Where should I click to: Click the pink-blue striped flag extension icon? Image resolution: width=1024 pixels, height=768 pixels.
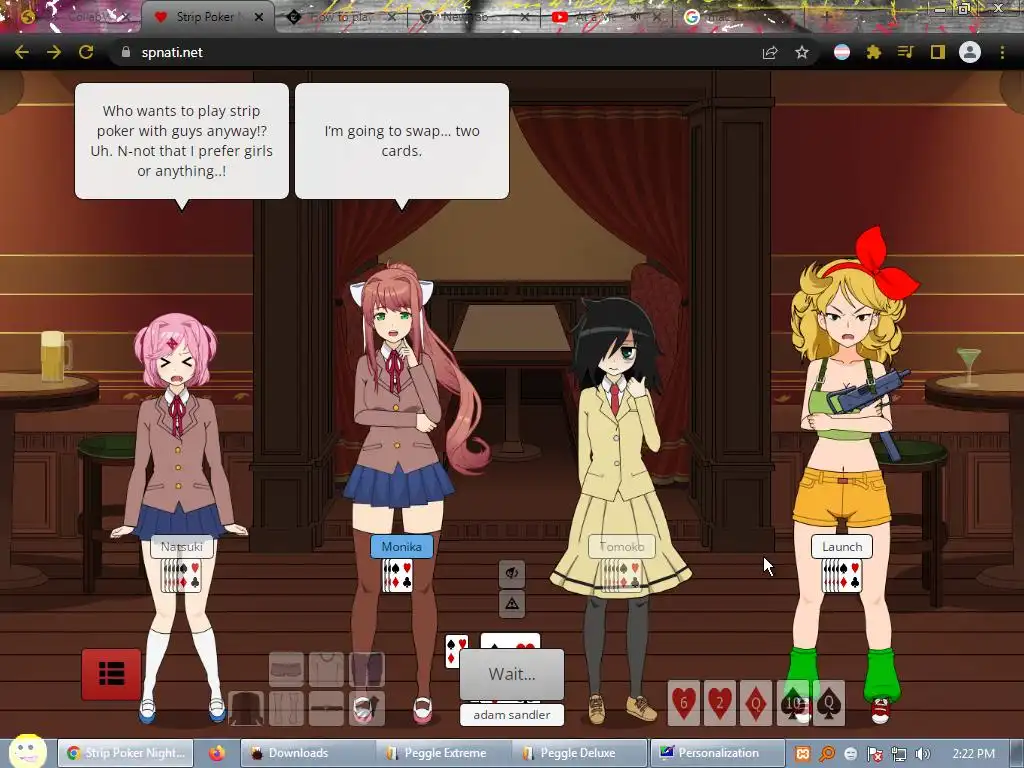[842, 52]
